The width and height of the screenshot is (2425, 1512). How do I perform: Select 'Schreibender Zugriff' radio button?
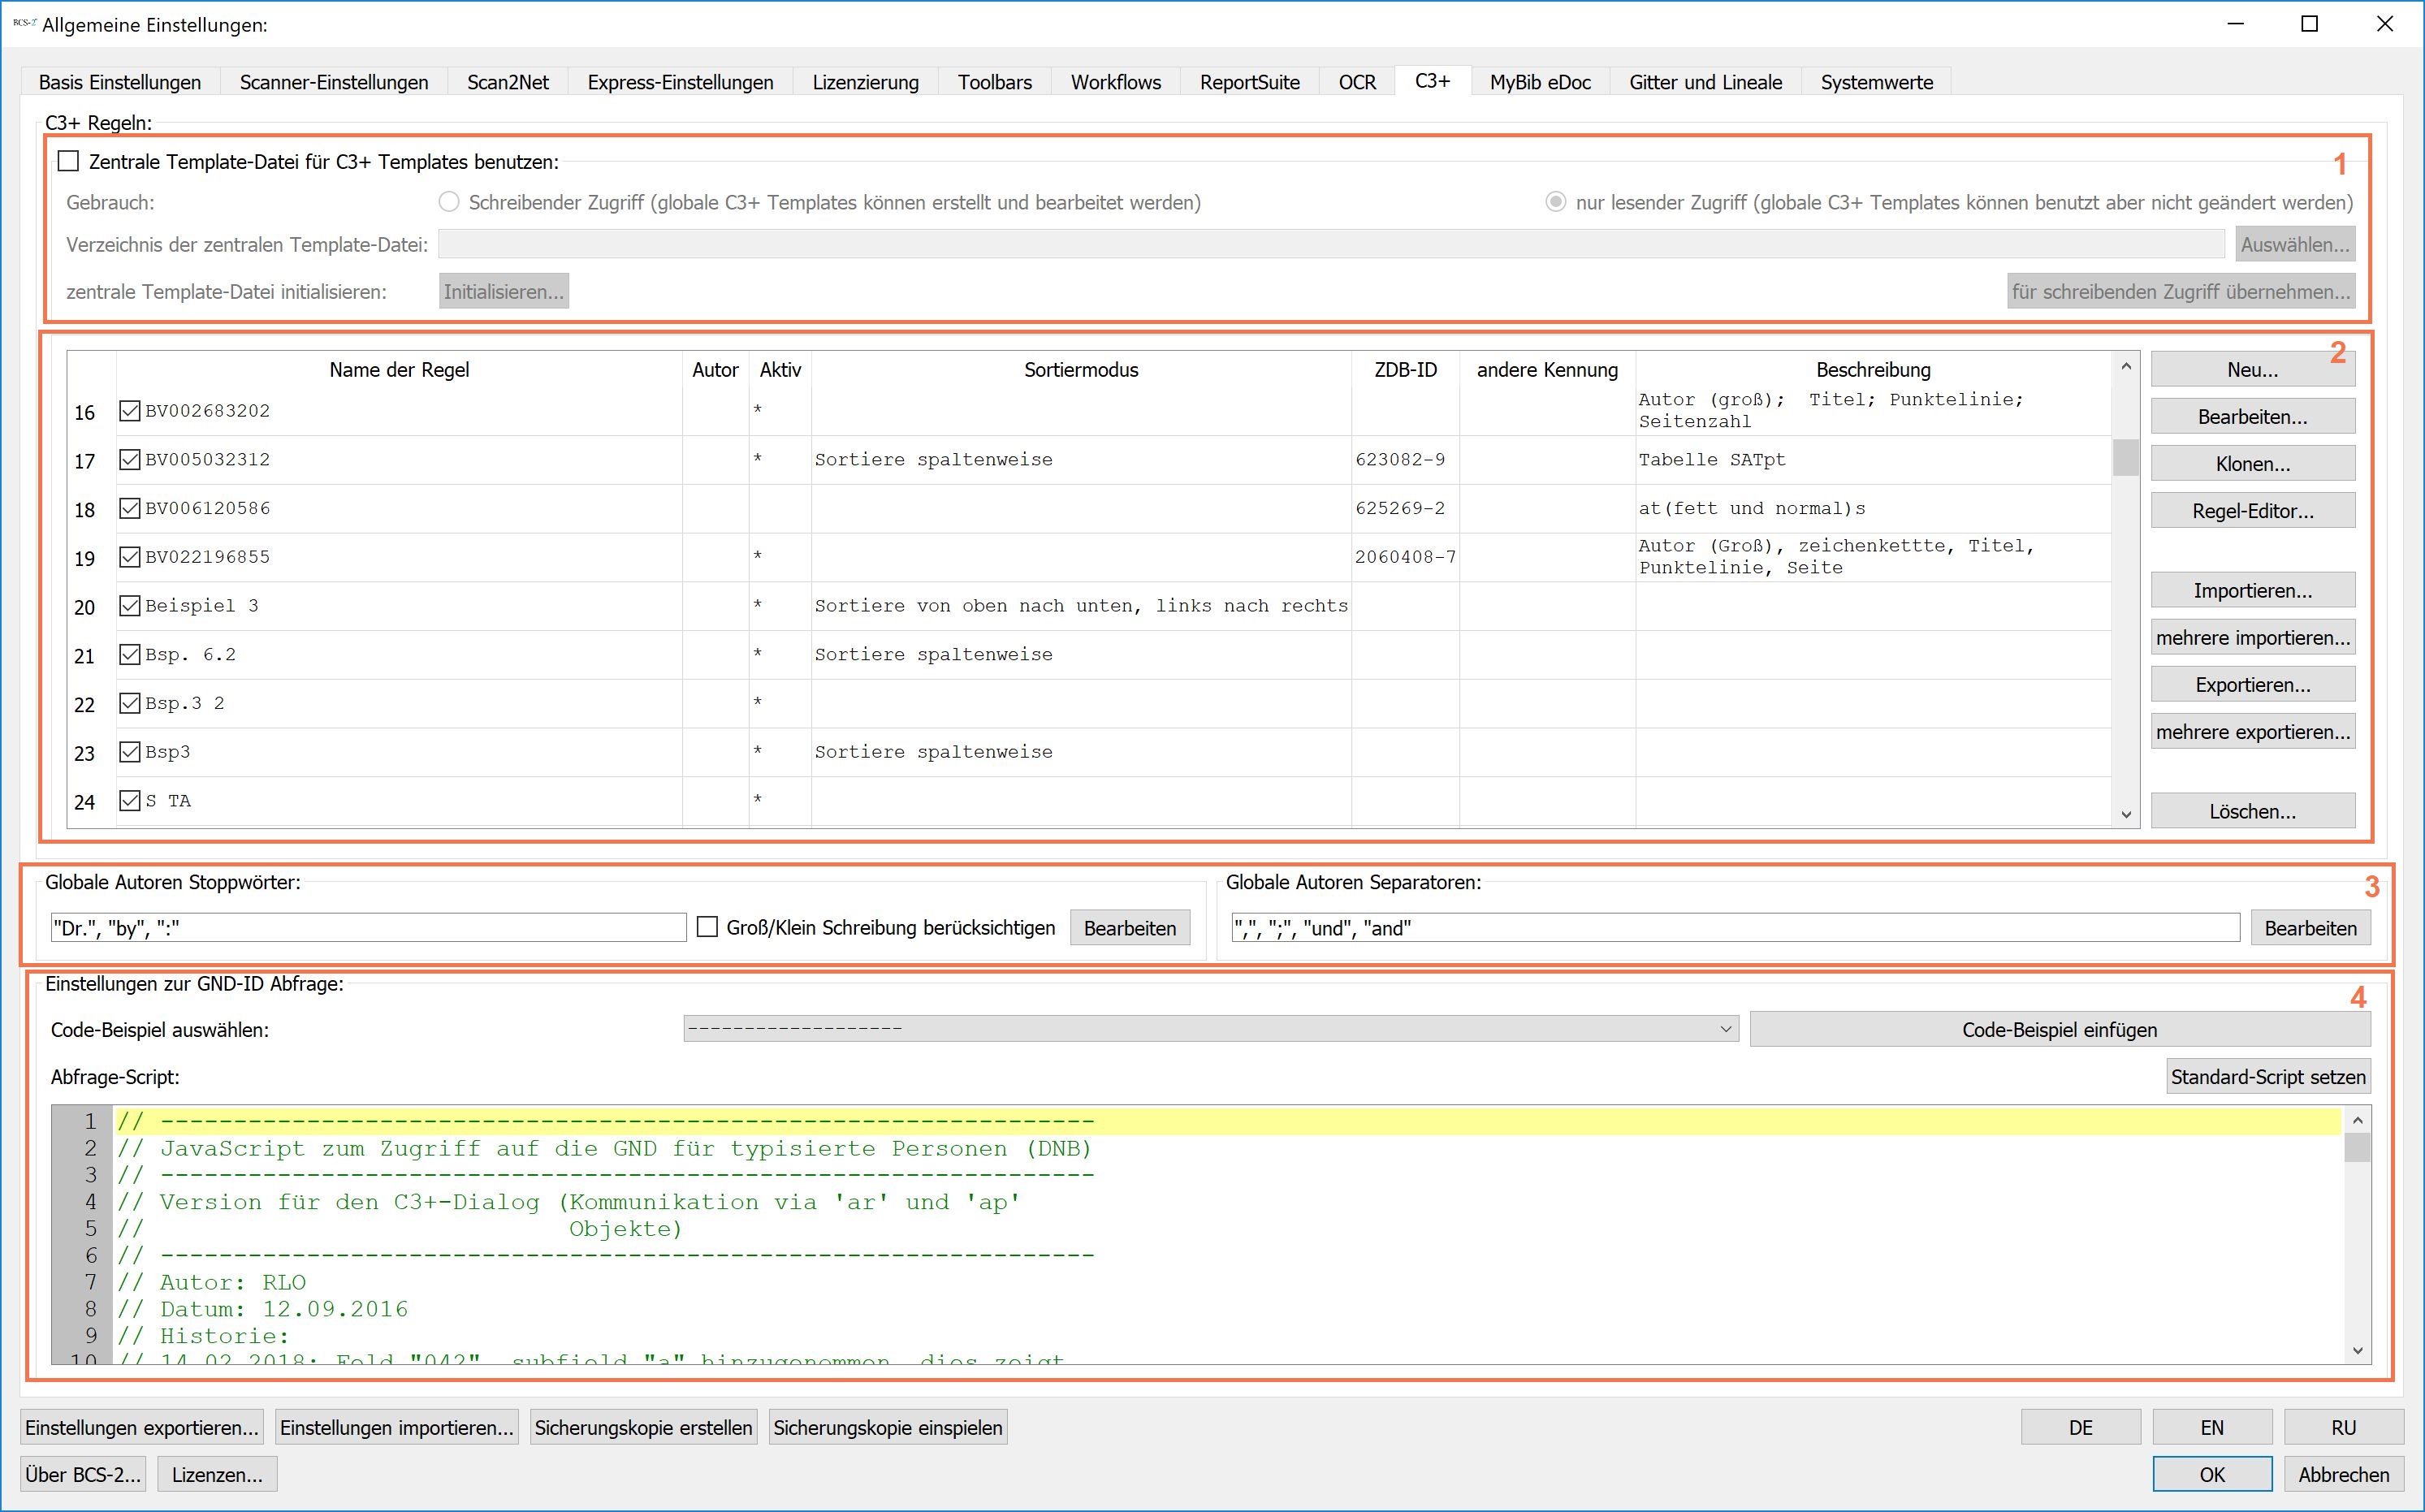[449, 202]
